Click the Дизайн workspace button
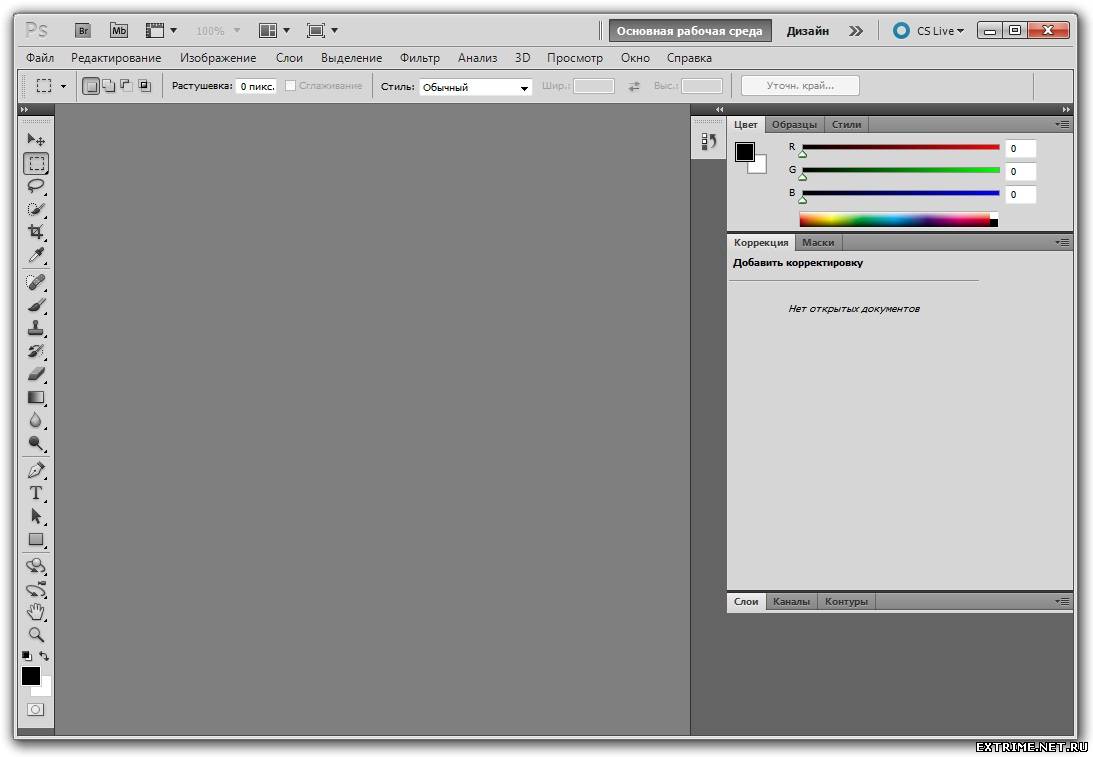 pos(807,31)
